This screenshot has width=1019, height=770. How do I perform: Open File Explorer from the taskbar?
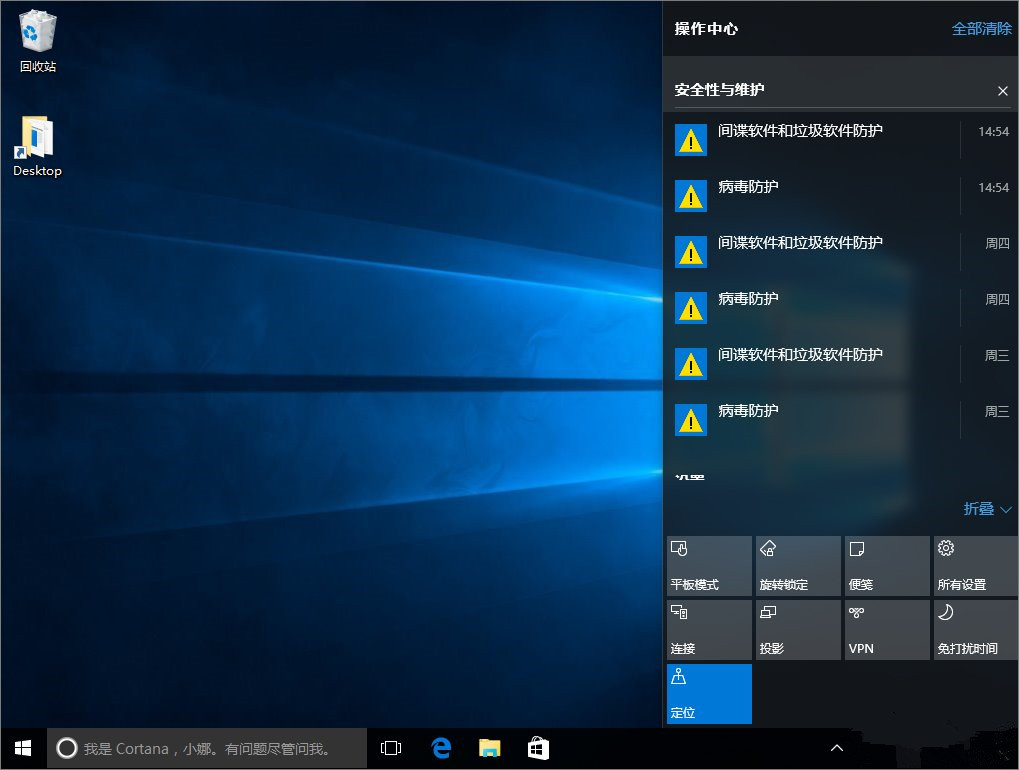[x=489, y=748]
